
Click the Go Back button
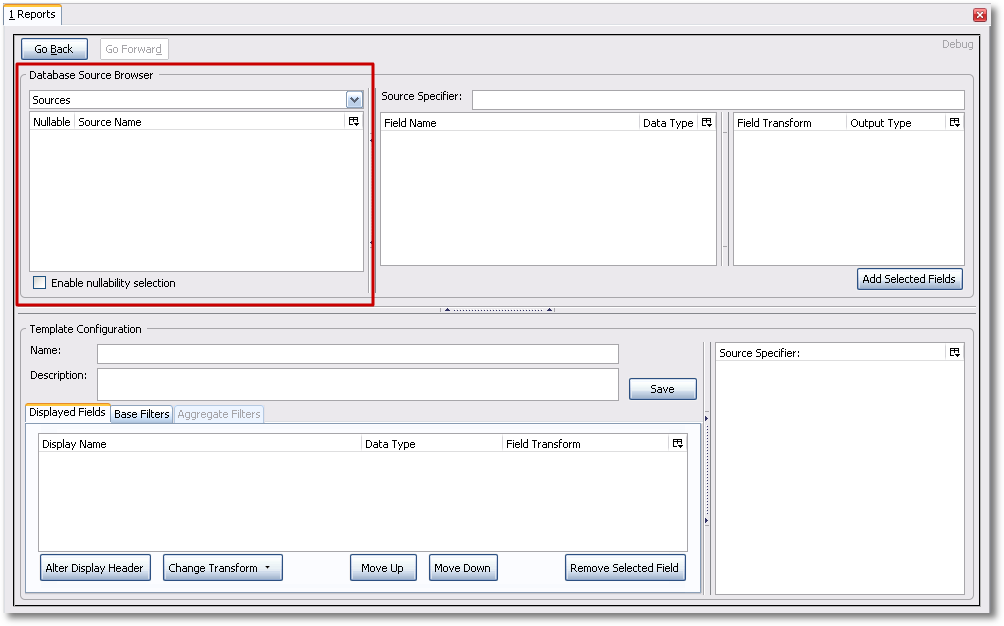[54, 49]
